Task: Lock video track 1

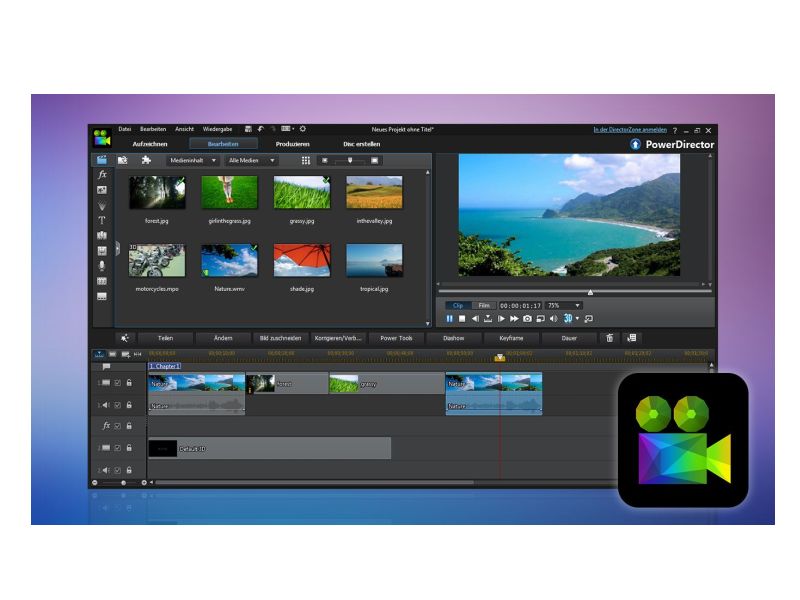Action: [x=129, y=383]
